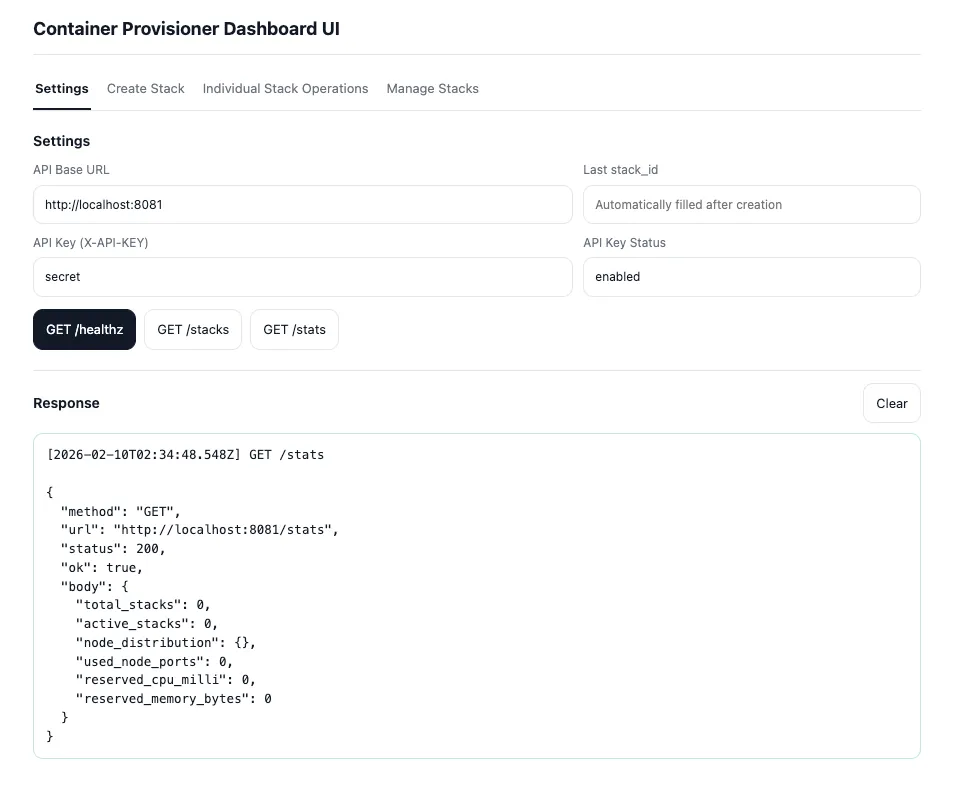Image resolution: width=955 pixels, height=795 pixels.
Task: Click the API Key Status field showing 'enabled'
Action: pos(751,277)
